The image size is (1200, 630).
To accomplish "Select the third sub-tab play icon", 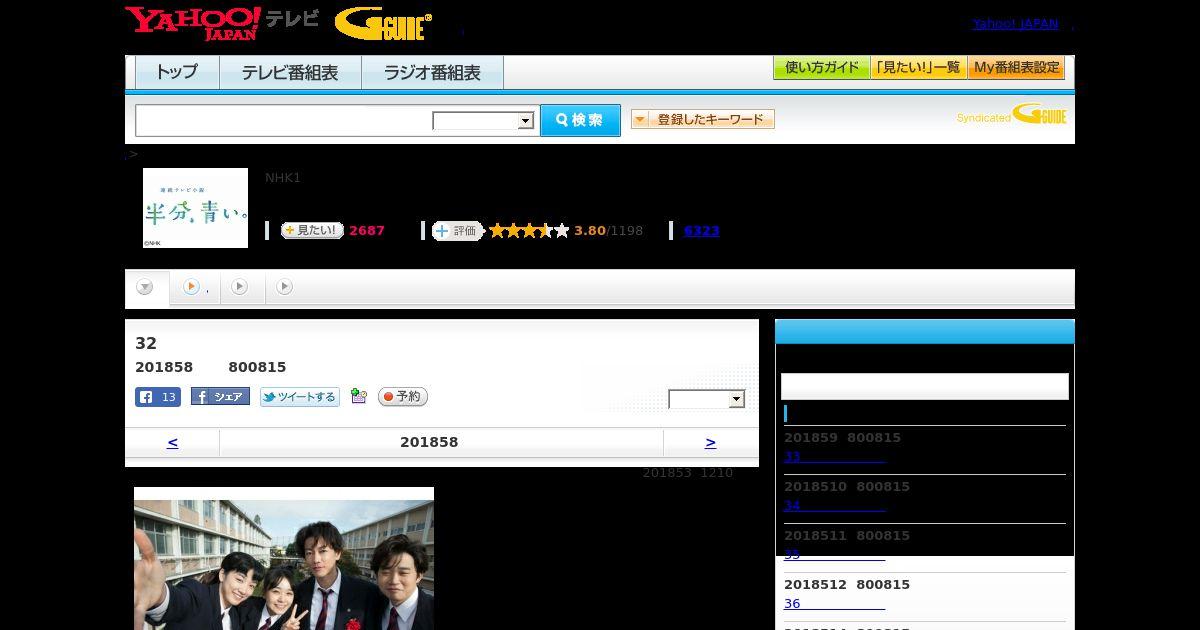I will pyautogui.click(x=240, y=287).
